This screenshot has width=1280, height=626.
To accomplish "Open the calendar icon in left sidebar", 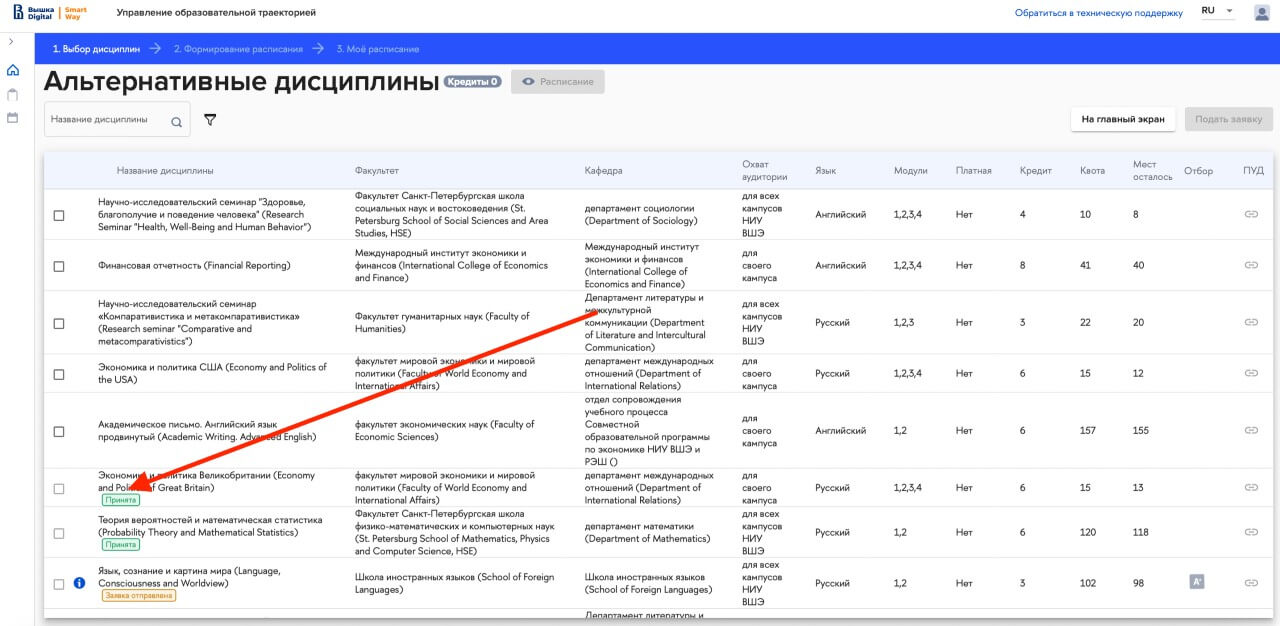I will pos(13,118).
